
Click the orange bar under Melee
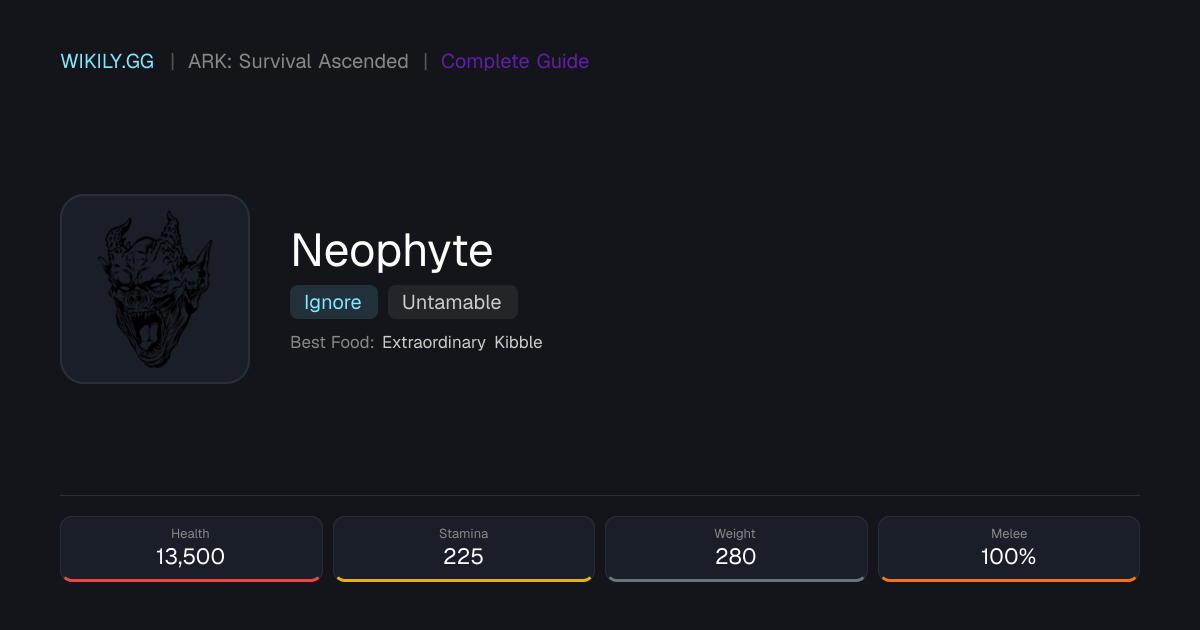(1009, 579)
